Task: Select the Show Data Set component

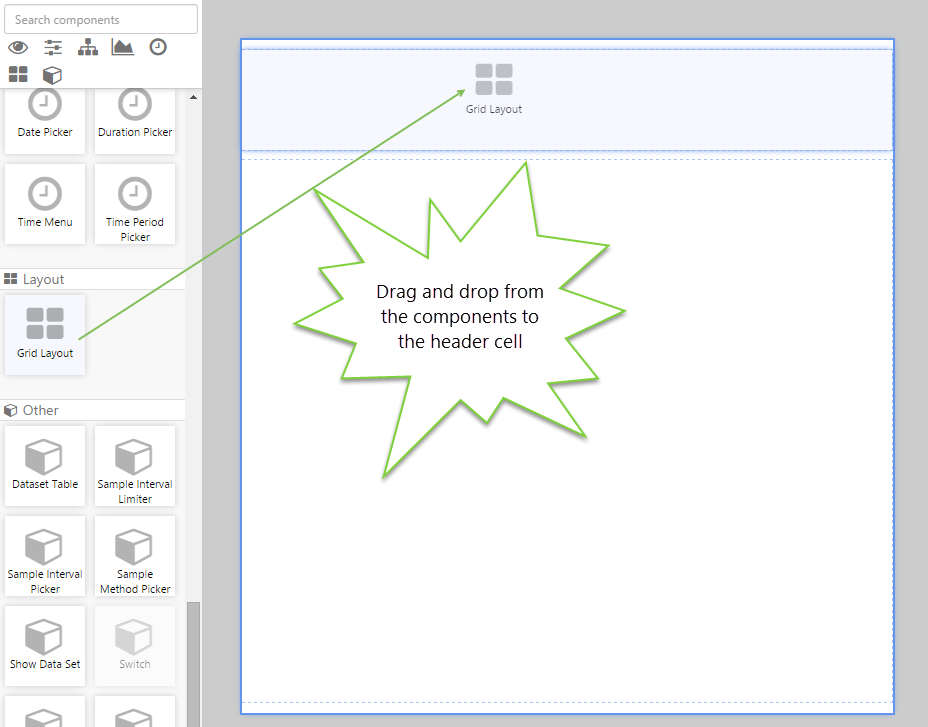Action: (x=45, y=645)
